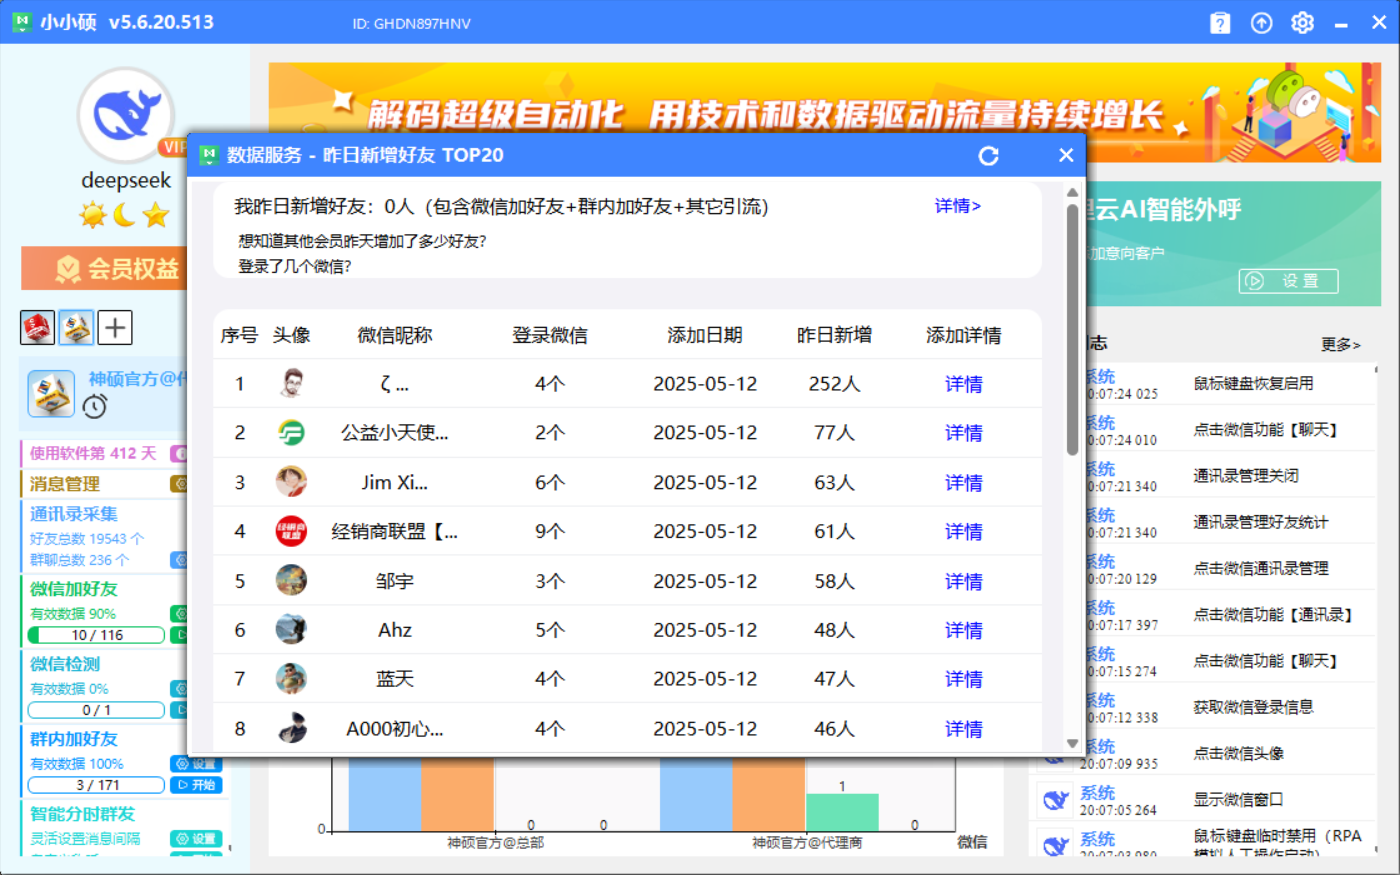Click the moon level icon under deepseek

[x=125, y=214]
